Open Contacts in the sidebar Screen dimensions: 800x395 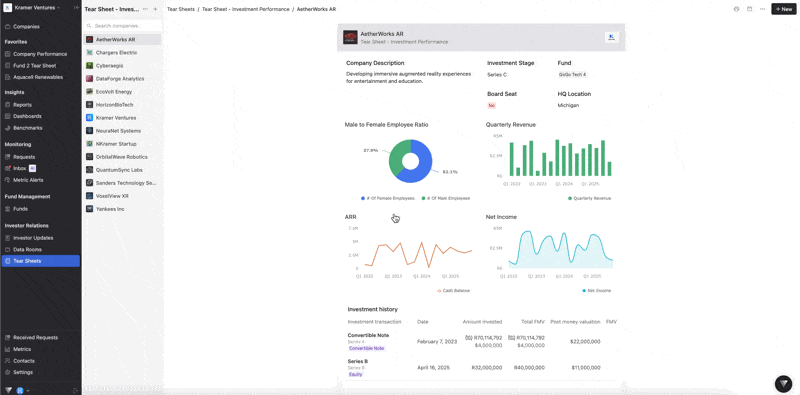click(24, 361)
